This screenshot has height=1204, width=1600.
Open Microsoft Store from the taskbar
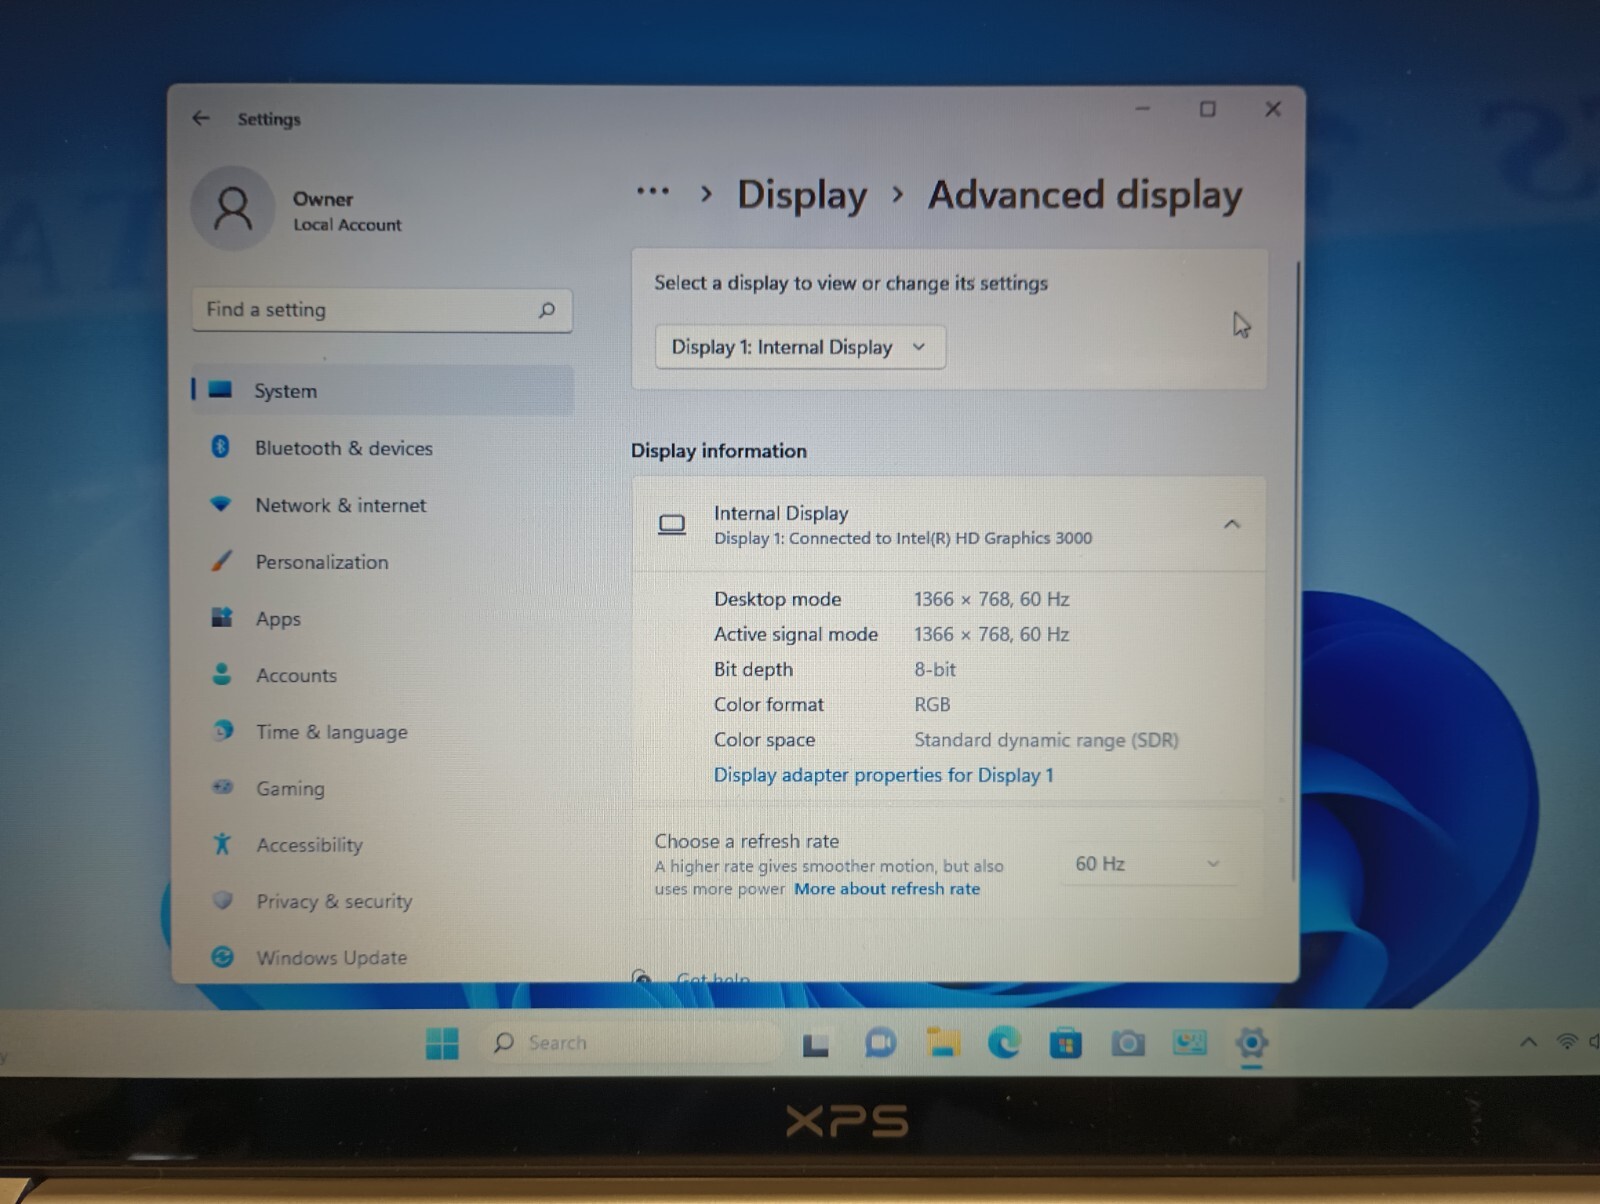pyautogui.click(x=1066, y=1044)
